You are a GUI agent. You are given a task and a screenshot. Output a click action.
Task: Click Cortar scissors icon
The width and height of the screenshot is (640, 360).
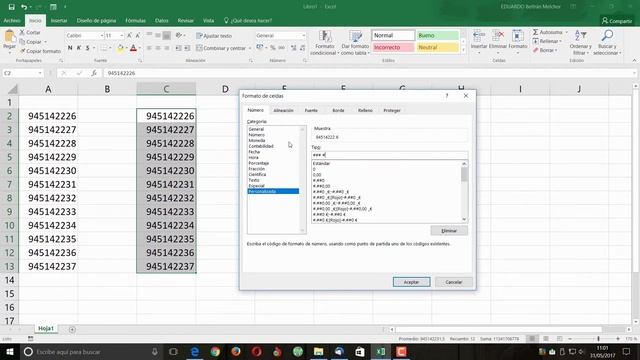[22, 32]
